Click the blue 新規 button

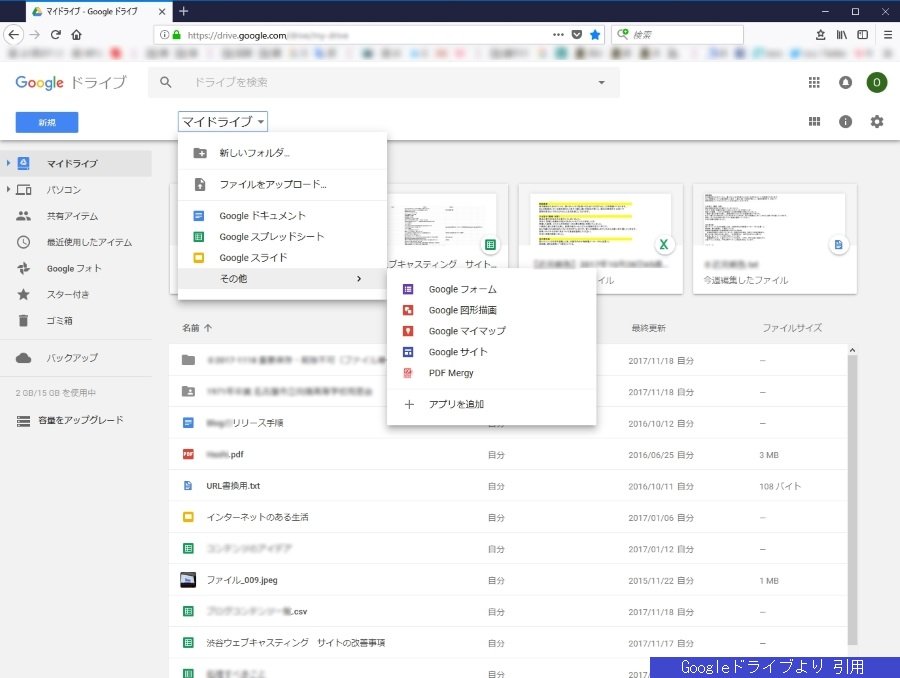coord(46,122)
